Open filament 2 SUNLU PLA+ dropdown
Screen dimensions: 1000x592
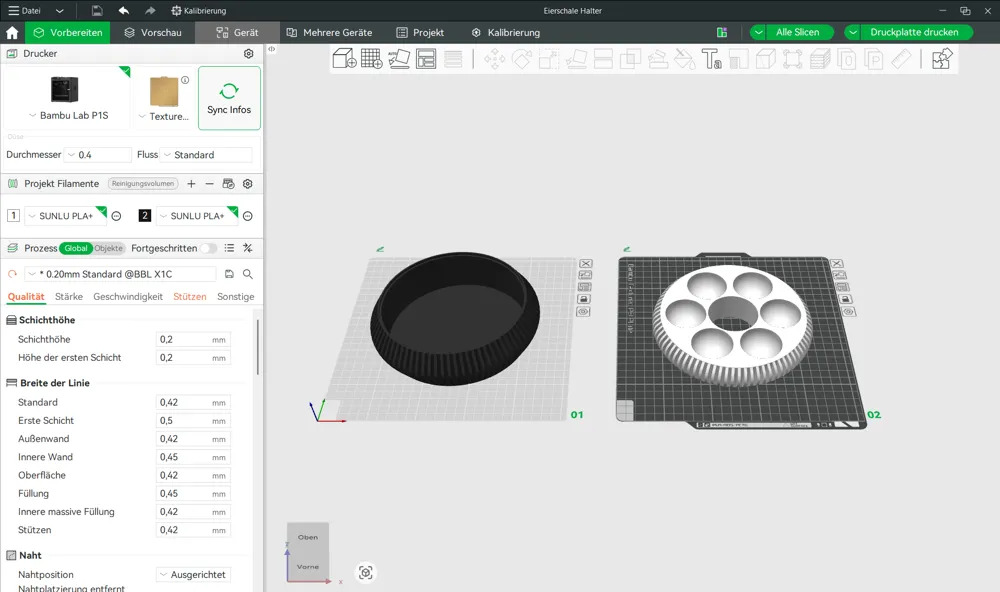196,216
